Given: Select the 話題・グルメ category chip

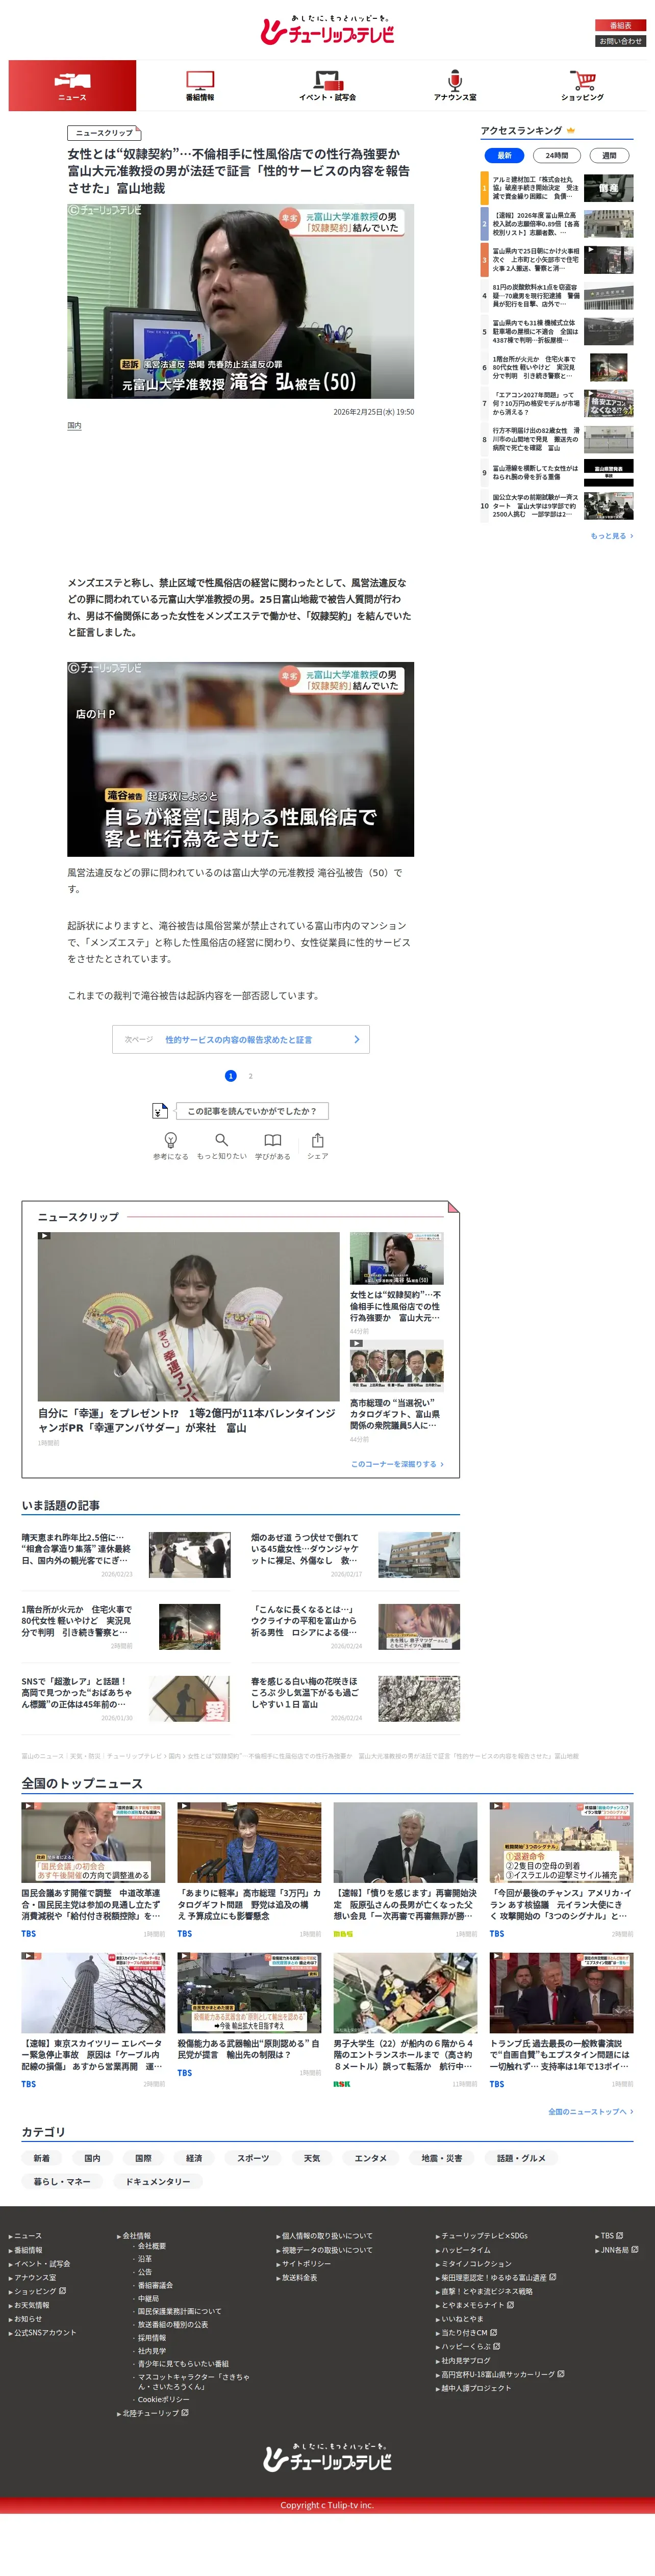Looking at the screenshot, I should coord(521,2158).
